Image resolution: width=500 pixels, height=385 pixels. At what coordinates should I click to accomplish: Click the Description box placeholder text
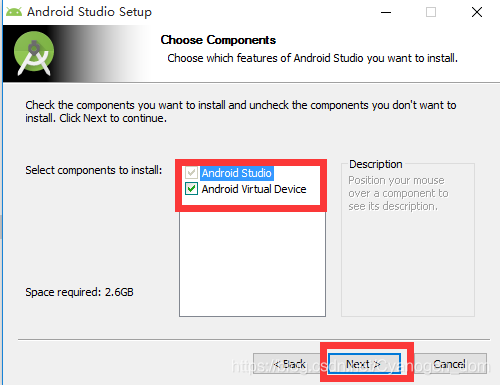click(398, 193)
